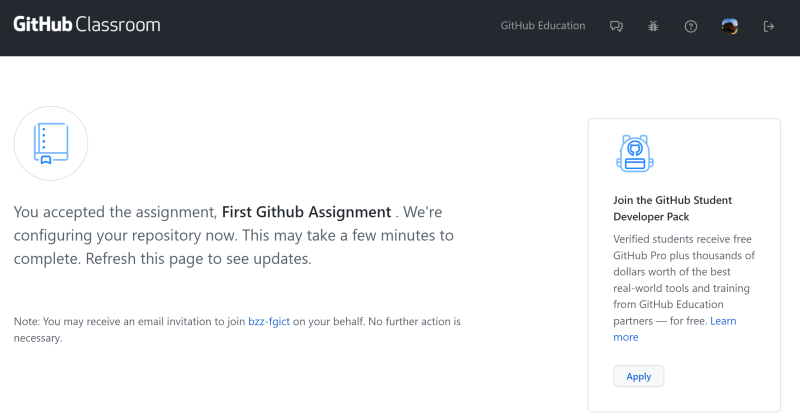Image resolution: width=800 pixels, height=420 pixels.
Task: Click the You accepted the assignment text
Action: click(116, 212)
